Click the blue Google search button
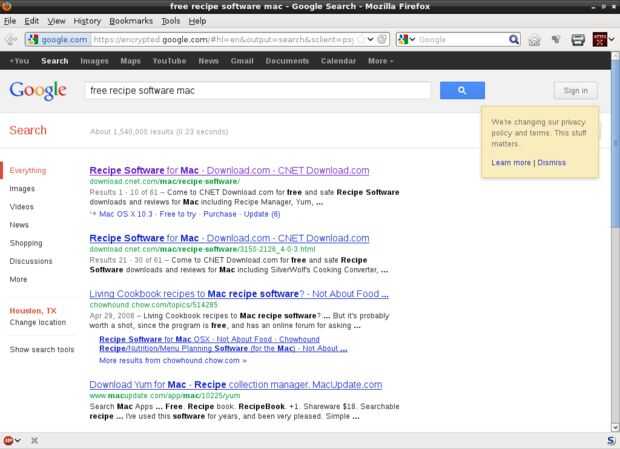This screenshot has height=449, width=620. click(x=462, y=91)
